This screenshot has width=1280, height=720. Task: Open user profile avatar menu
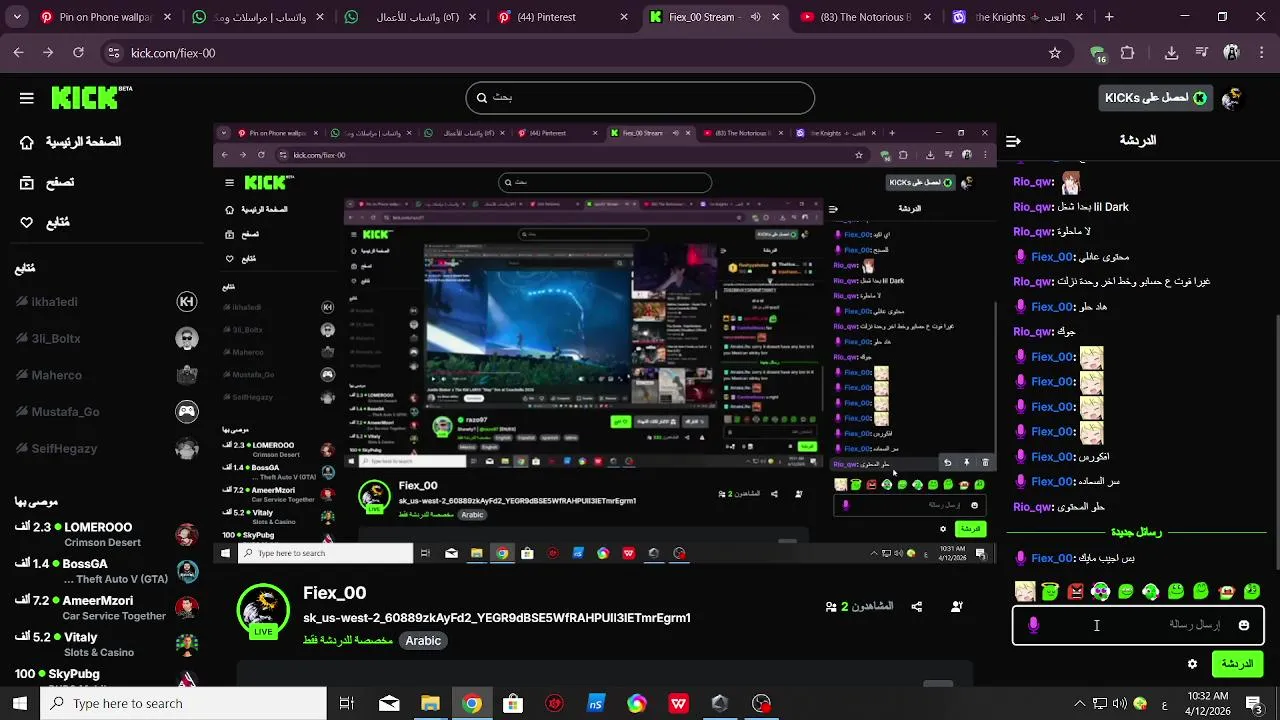click(x=1232, y=97)
